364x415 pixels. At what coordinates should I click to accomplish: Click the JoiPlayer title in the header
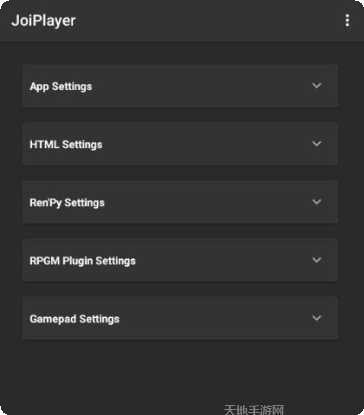pos(43,21)
